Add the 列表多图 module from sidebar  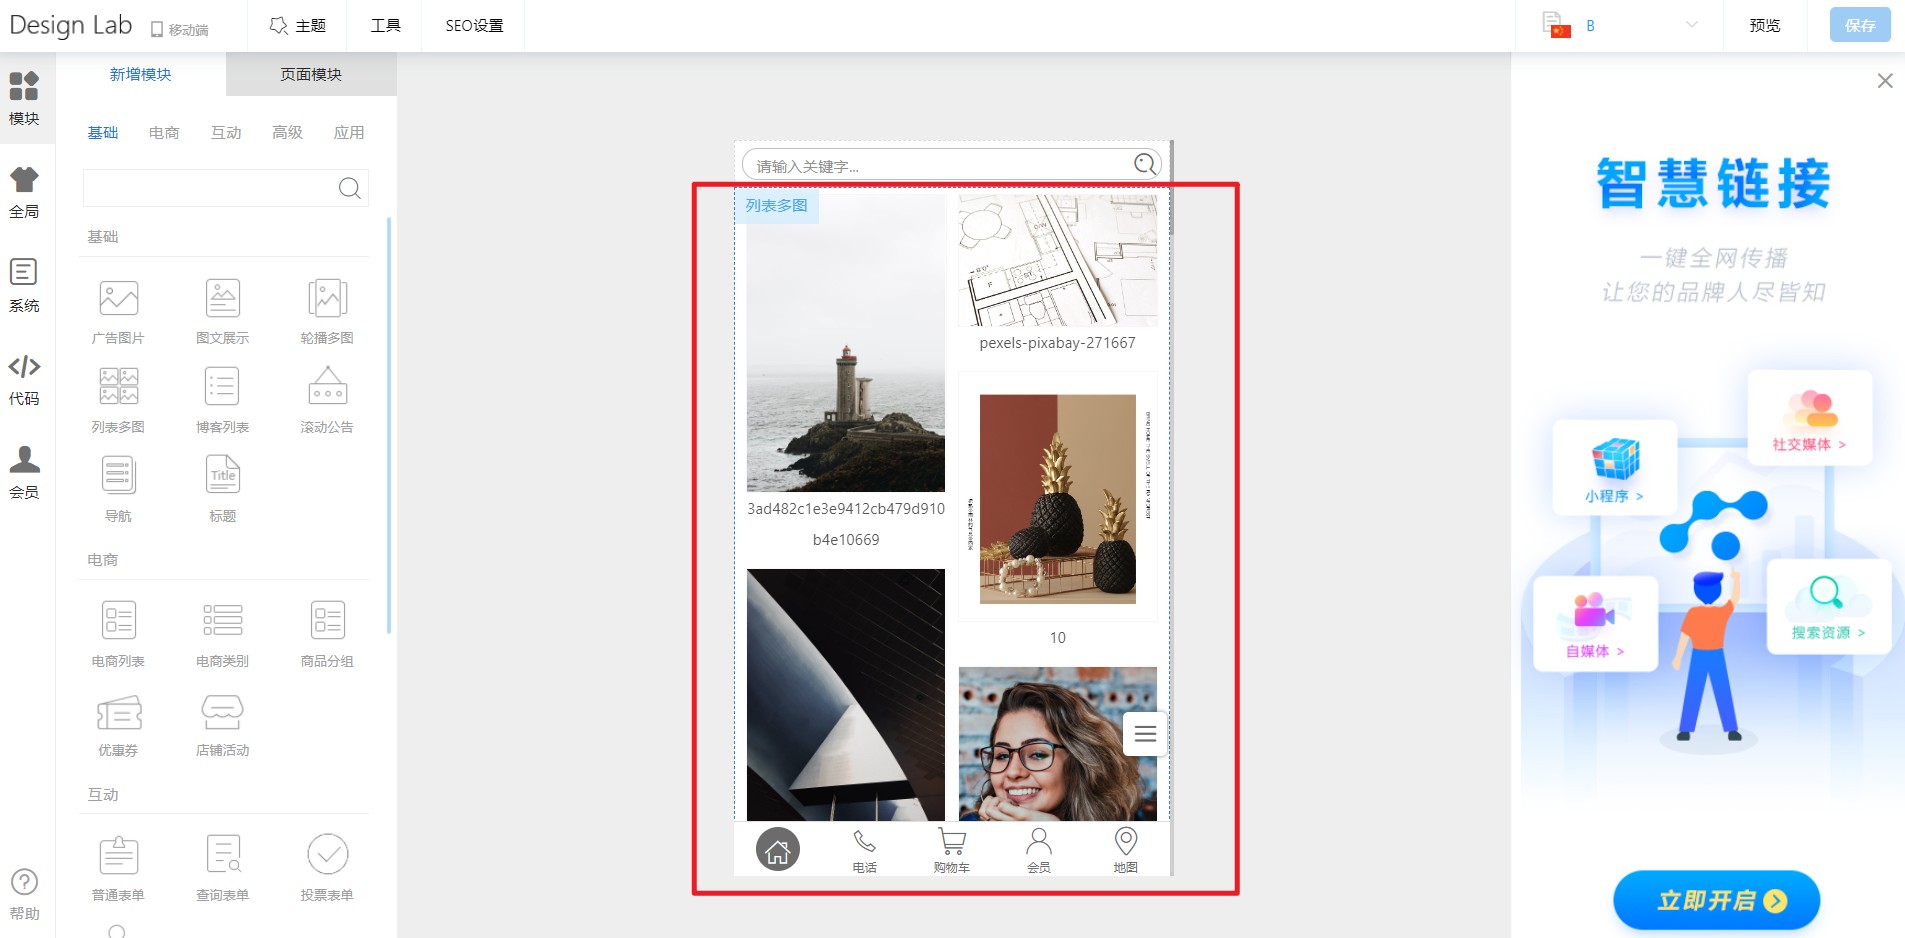coord(118,400)
